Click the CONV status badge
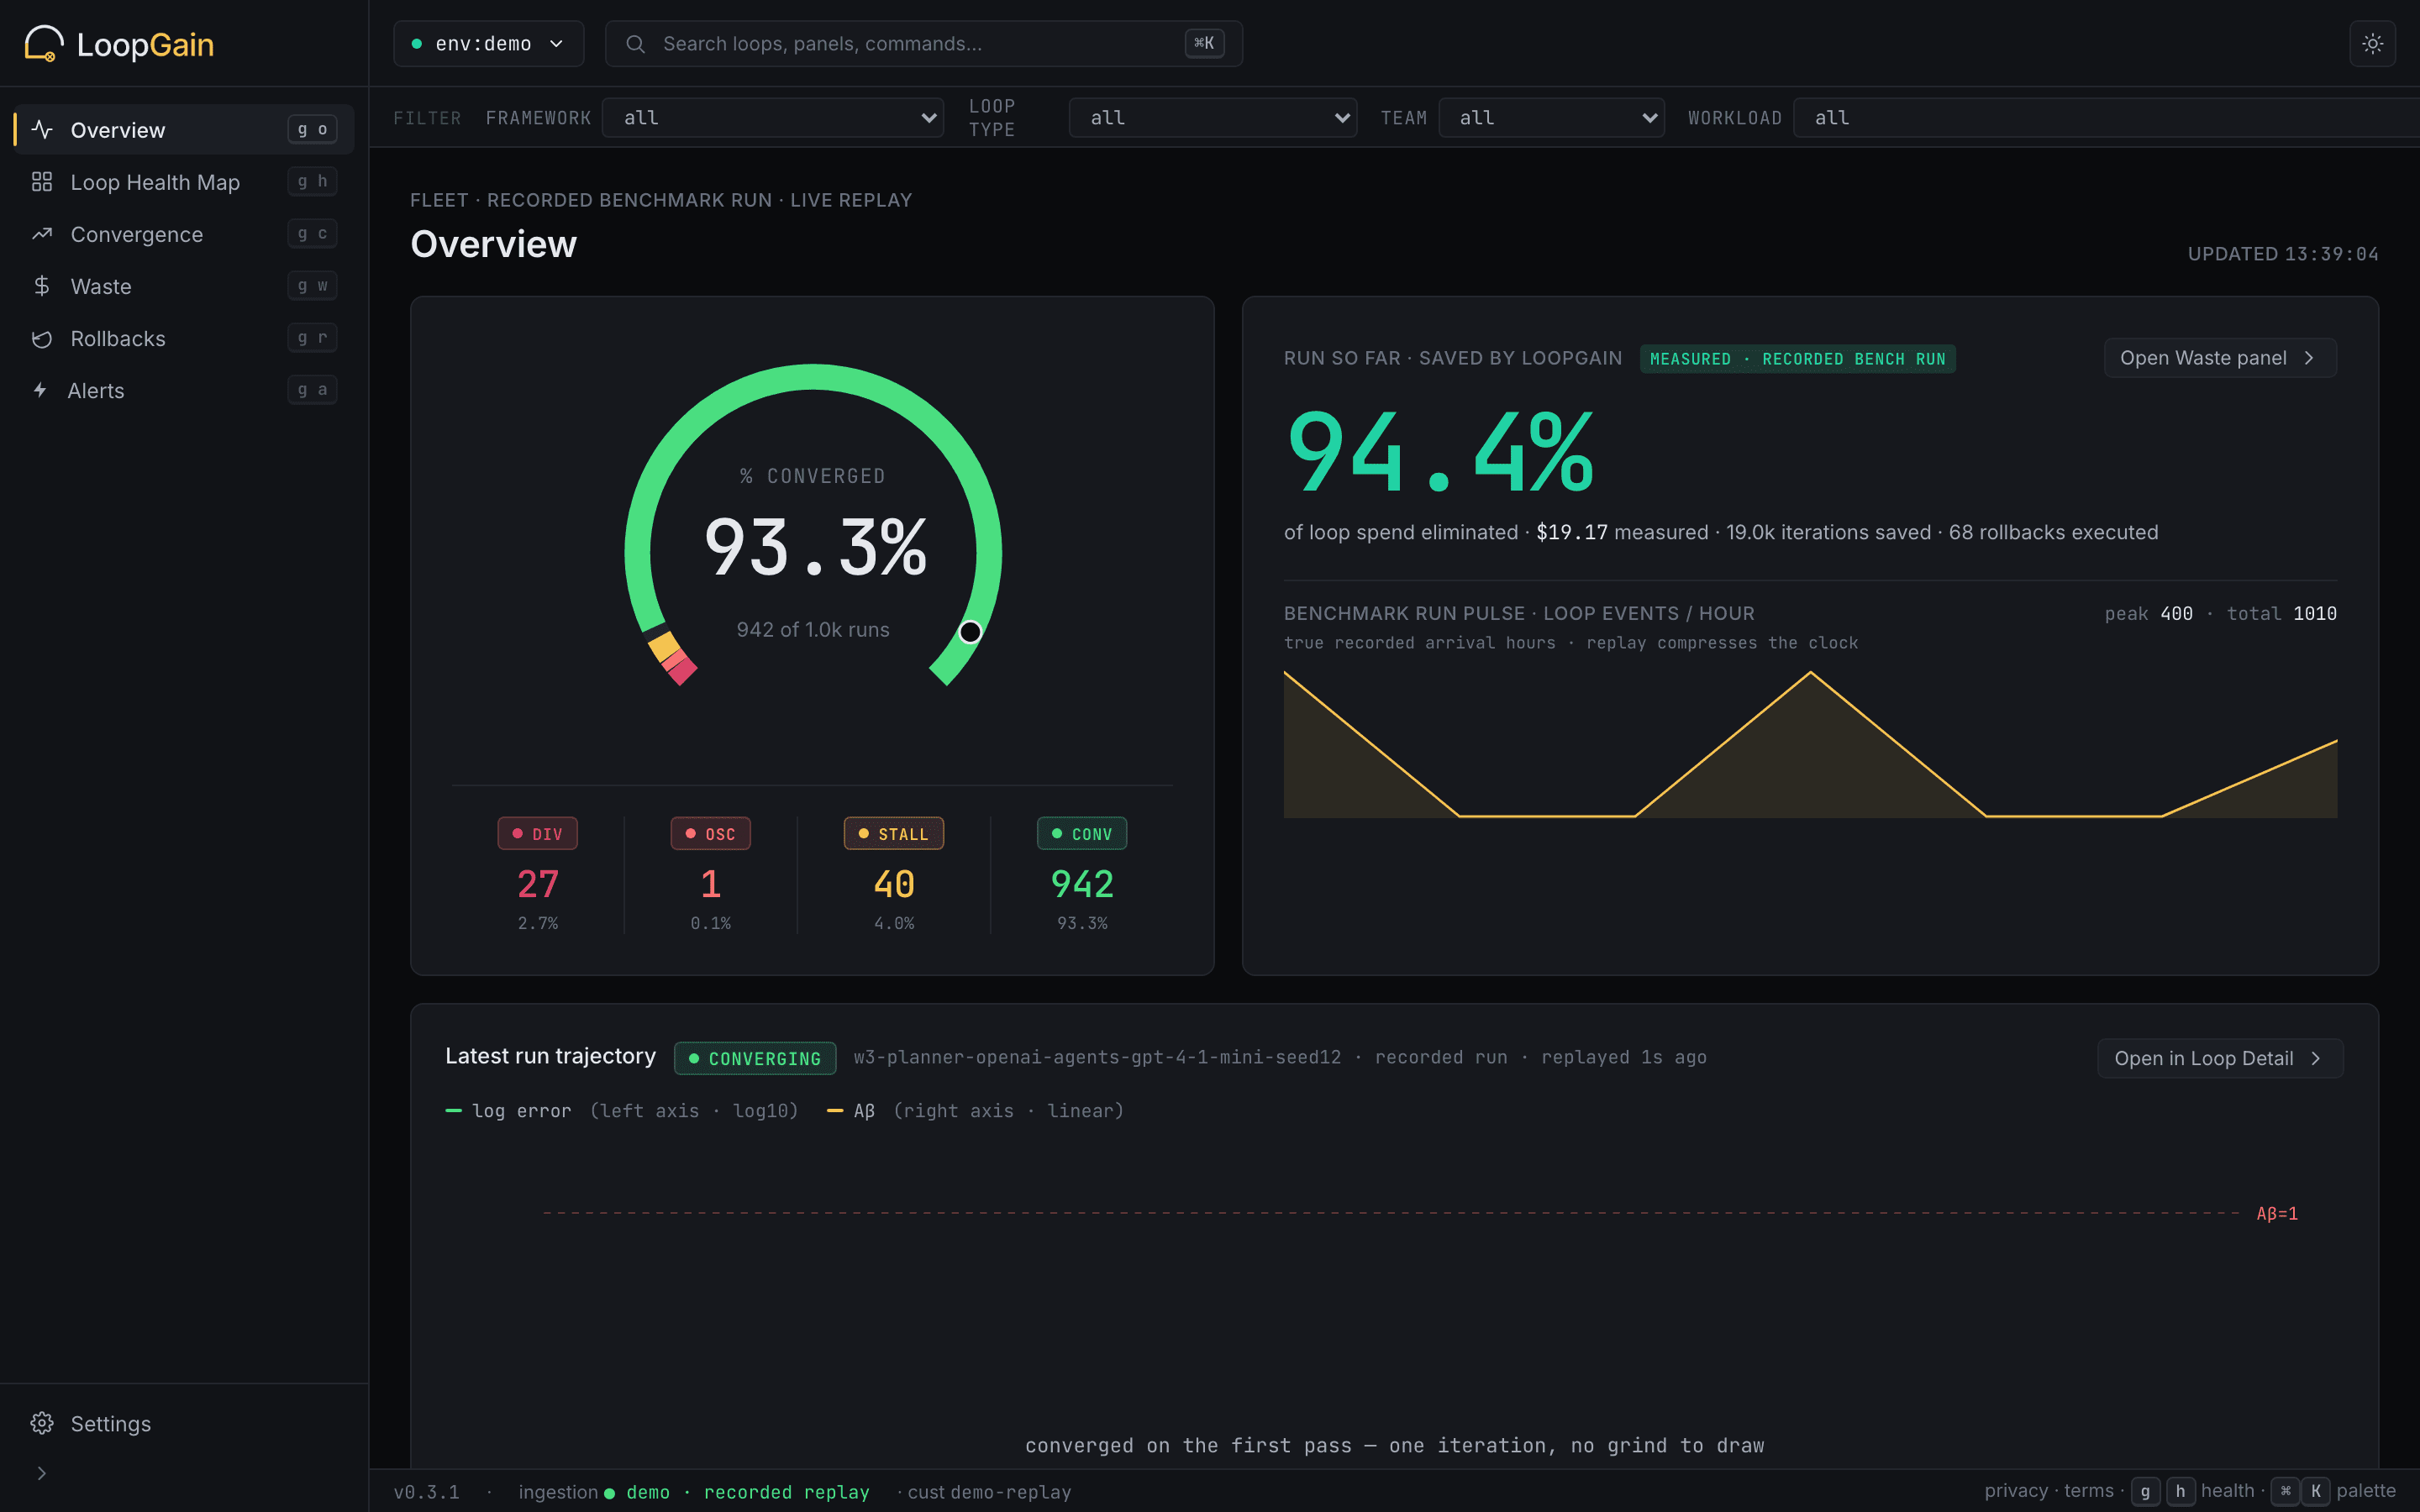Image resolution: width=2420 pixels, height=1512 pixels. 1082,833
